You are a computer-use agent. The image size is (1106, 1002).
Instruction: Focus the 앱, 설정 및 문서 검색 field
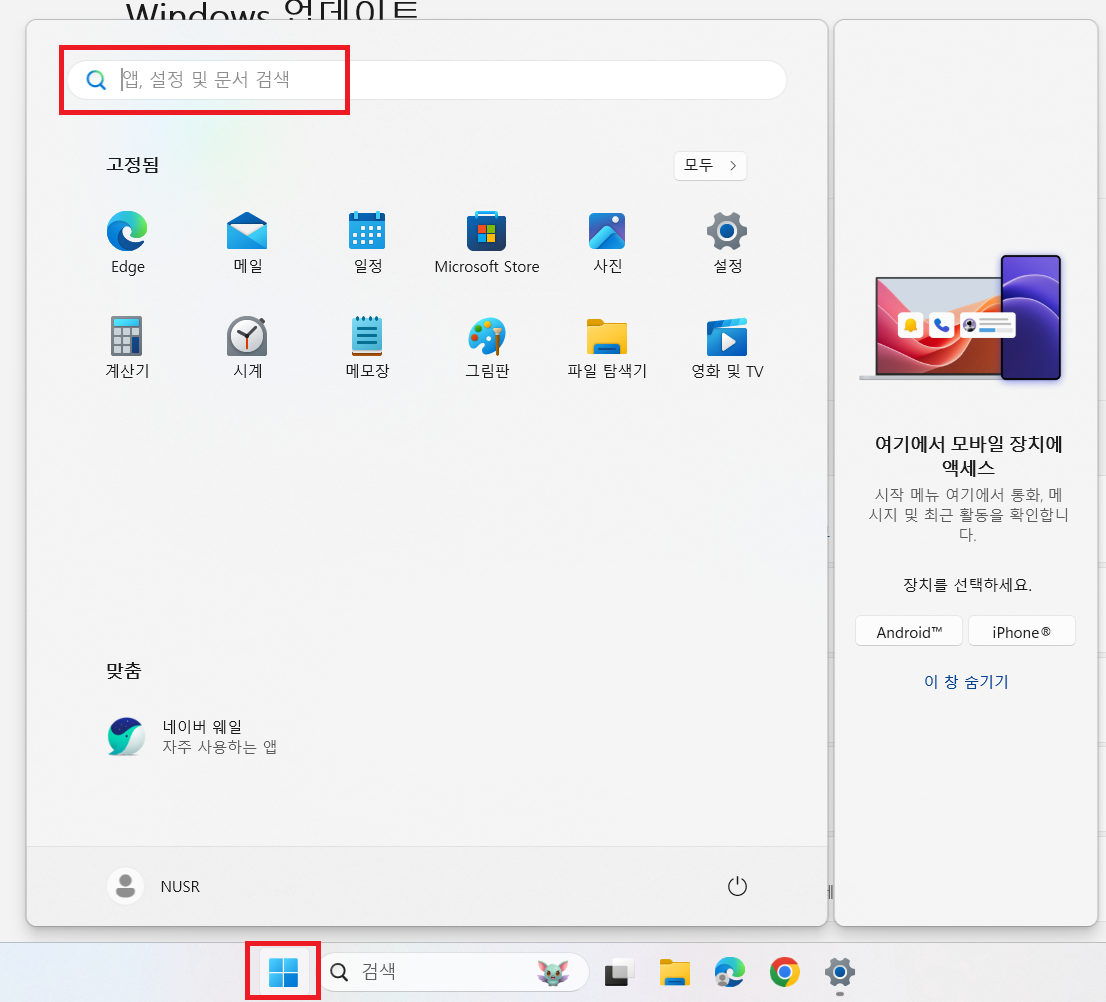[x=427, y=80]
